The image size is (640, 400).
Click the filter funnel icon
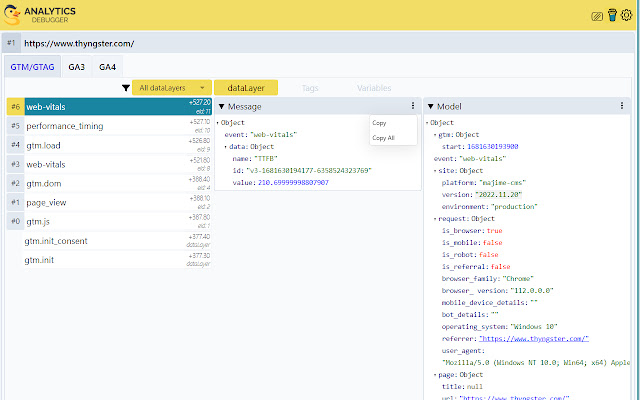coord(126,88)
